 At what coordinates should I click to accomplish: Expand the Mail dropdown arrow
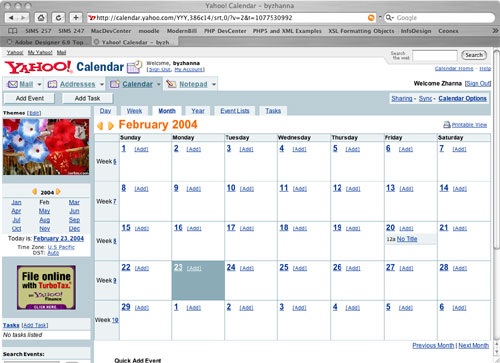coord(39,84)
